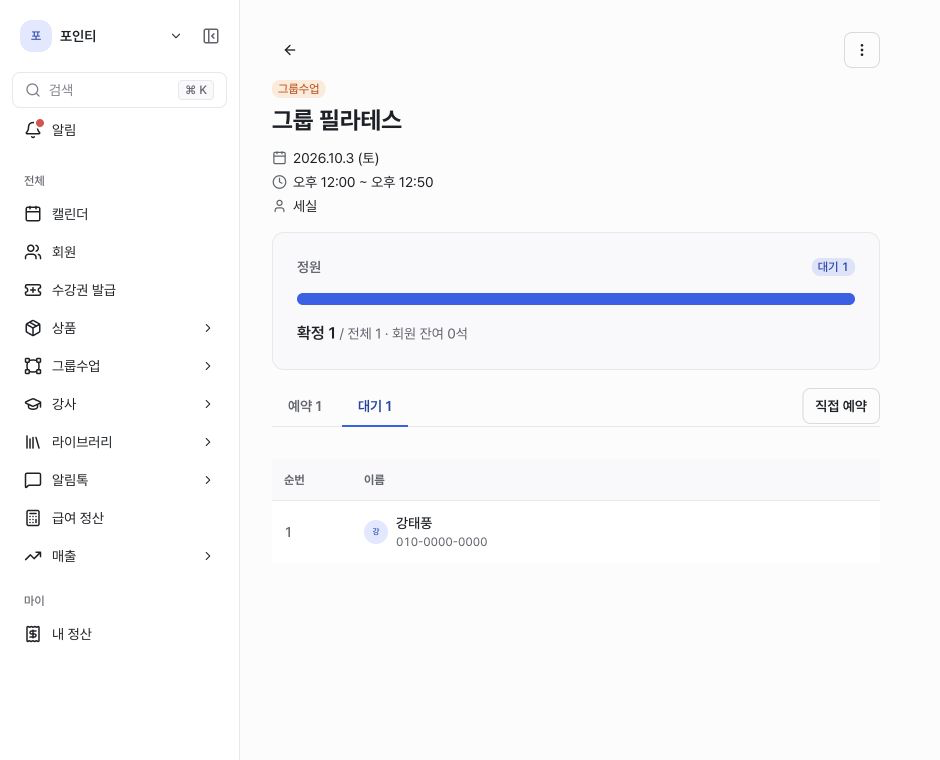
Task: Click the 확정 1 count text
Action: pos(316,333)
